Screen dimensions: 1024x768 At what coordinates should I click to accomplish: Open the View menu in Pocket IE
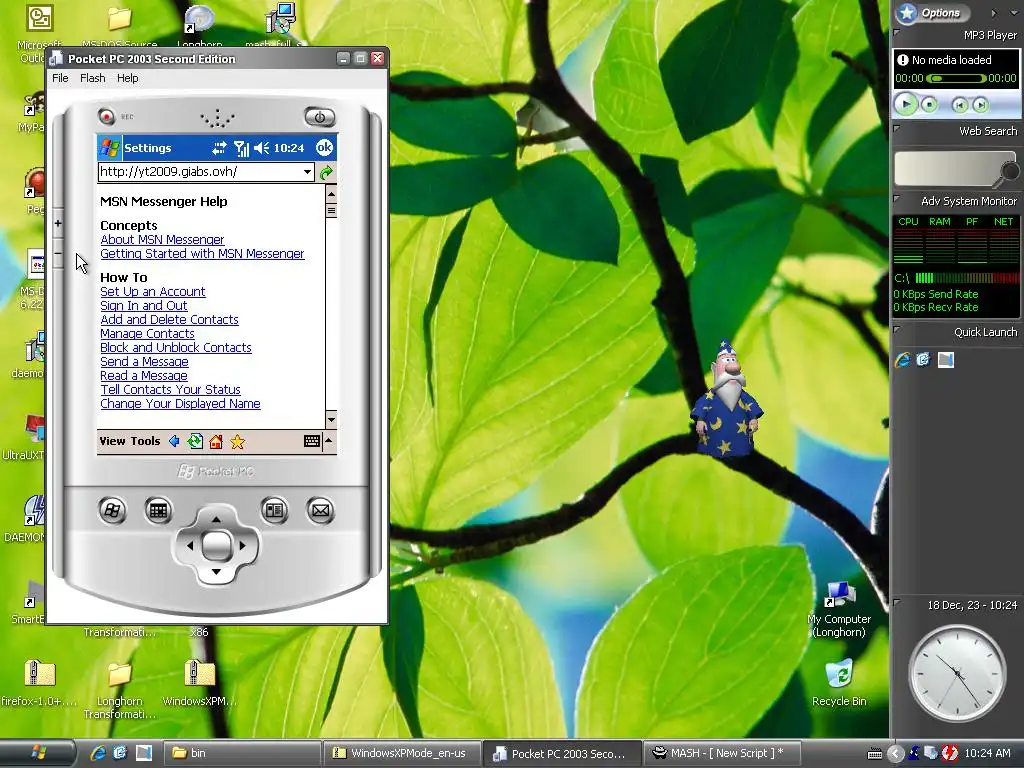(x=112, y=441)
